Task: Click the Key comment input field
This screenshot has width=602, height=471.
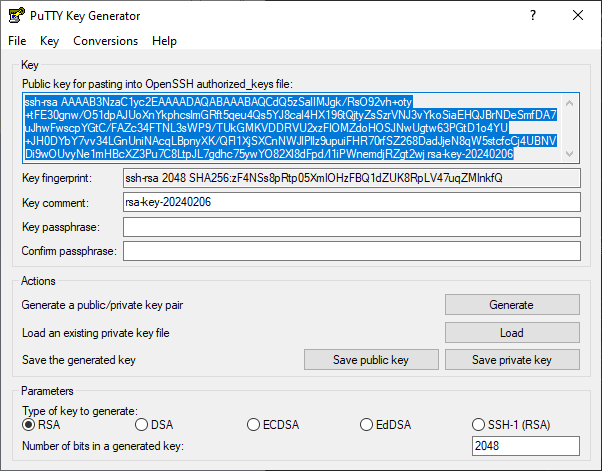Action: (x=352, y=202)
